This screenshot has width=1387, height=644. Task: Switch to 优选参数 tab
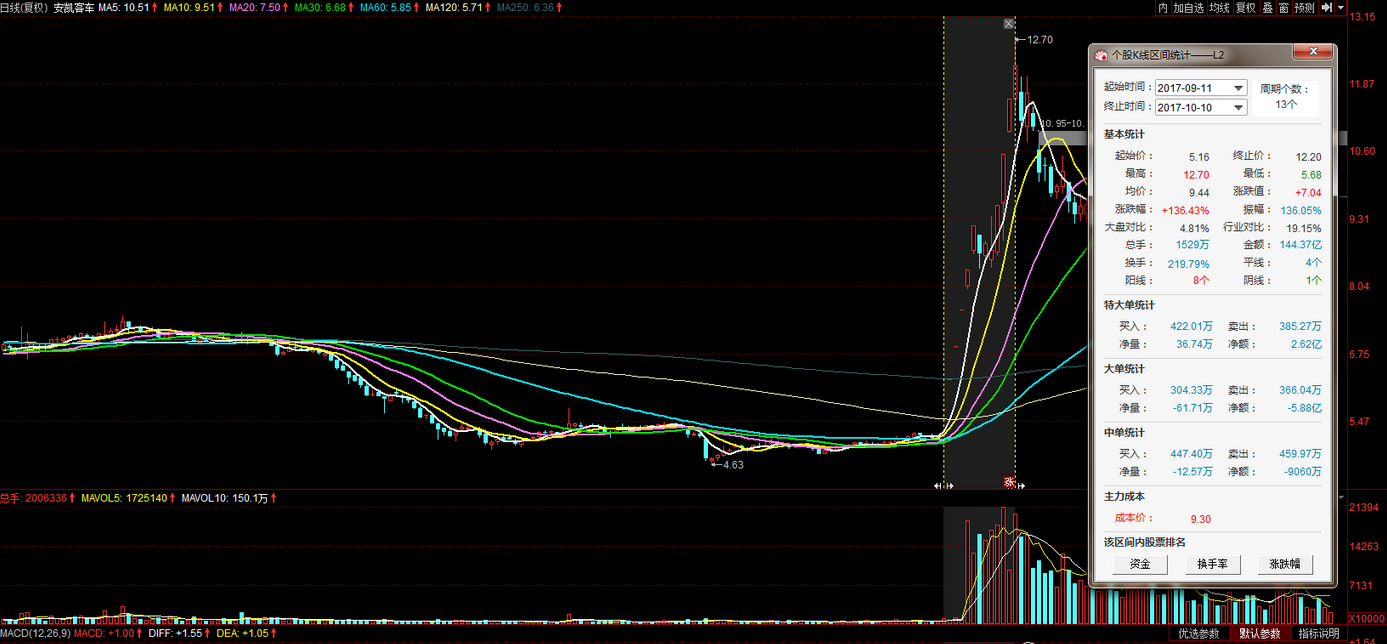coord(1198,634)
